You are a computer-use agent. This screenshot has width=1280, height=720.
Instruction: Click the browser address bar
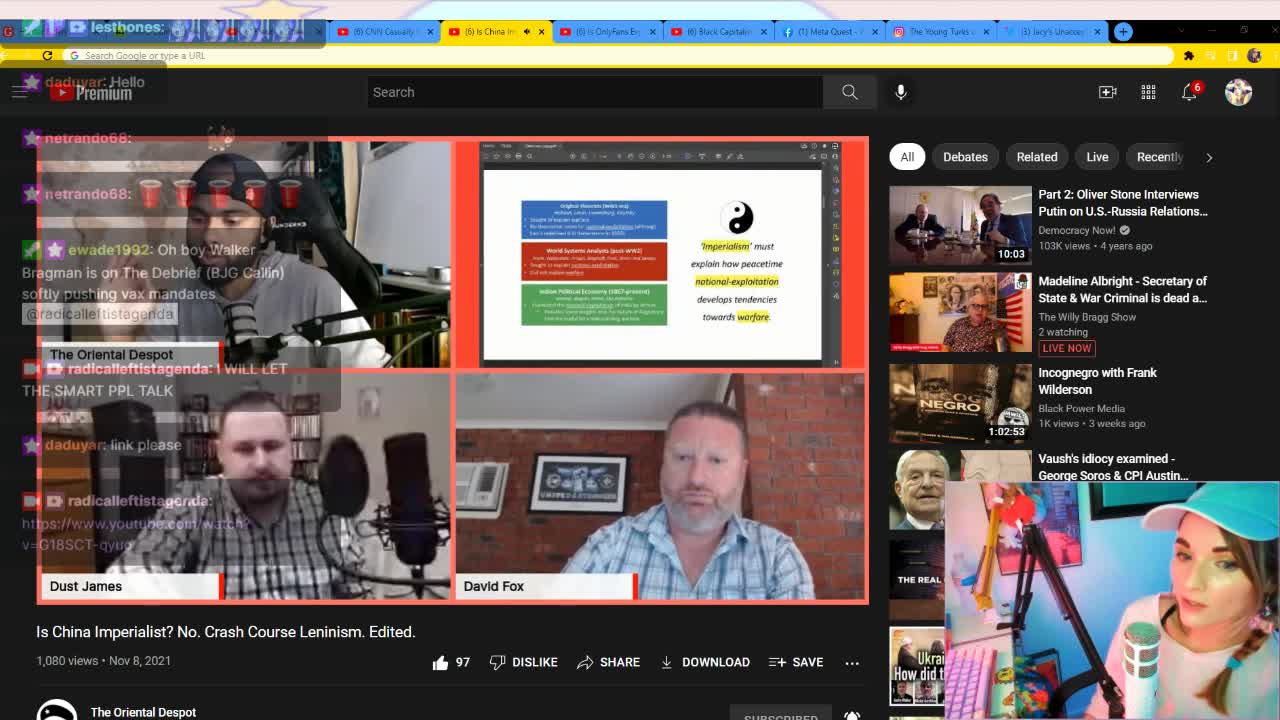(620, 55)
